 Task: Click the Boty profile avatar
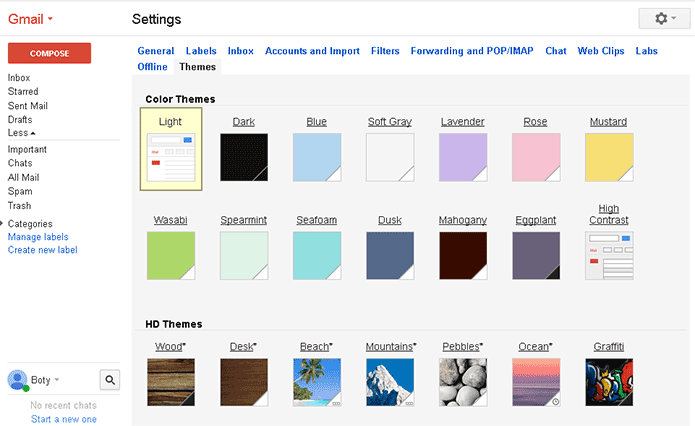(x=17, y=380)
